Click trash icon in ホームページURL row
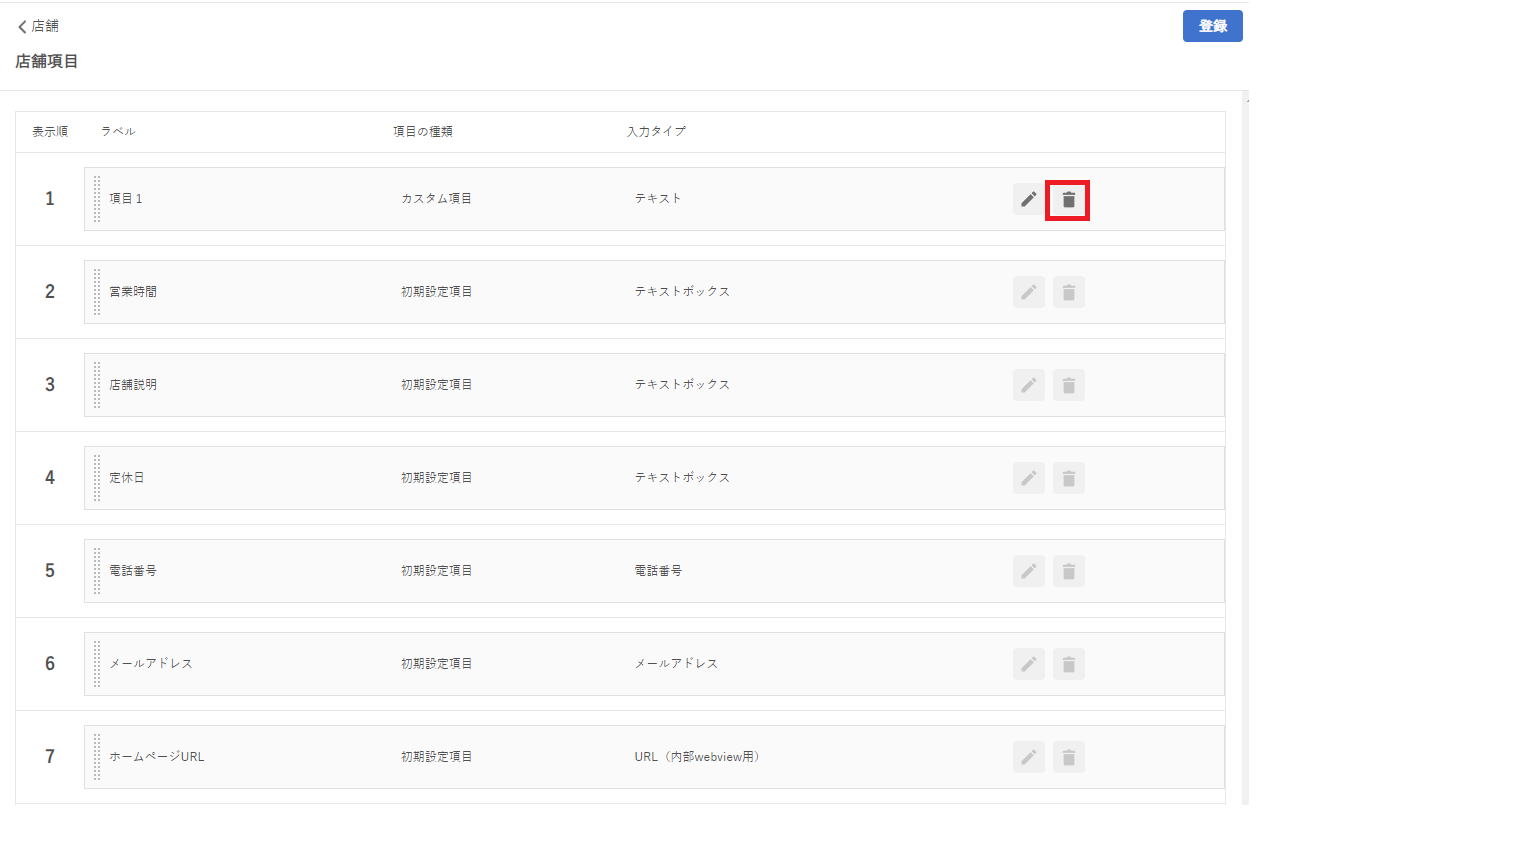The height and width of the screenshot is (864, 1536). 1068,757
